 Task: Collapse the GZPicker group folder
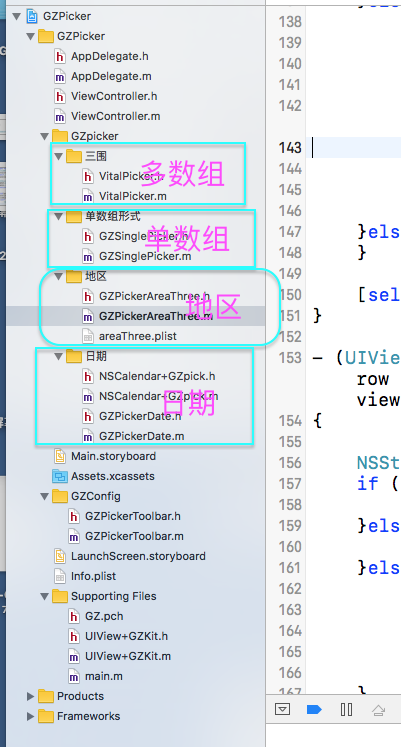pos(31,36)
